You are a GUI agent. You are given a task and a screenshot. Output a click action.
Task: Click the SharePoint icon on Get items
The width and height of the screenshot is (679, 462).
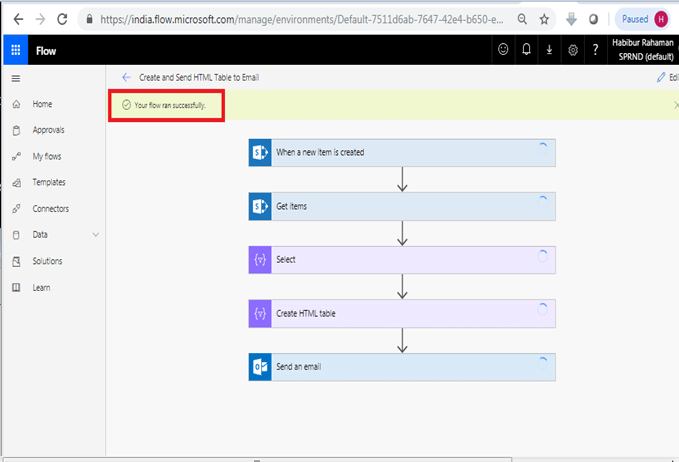pos(260,206)
